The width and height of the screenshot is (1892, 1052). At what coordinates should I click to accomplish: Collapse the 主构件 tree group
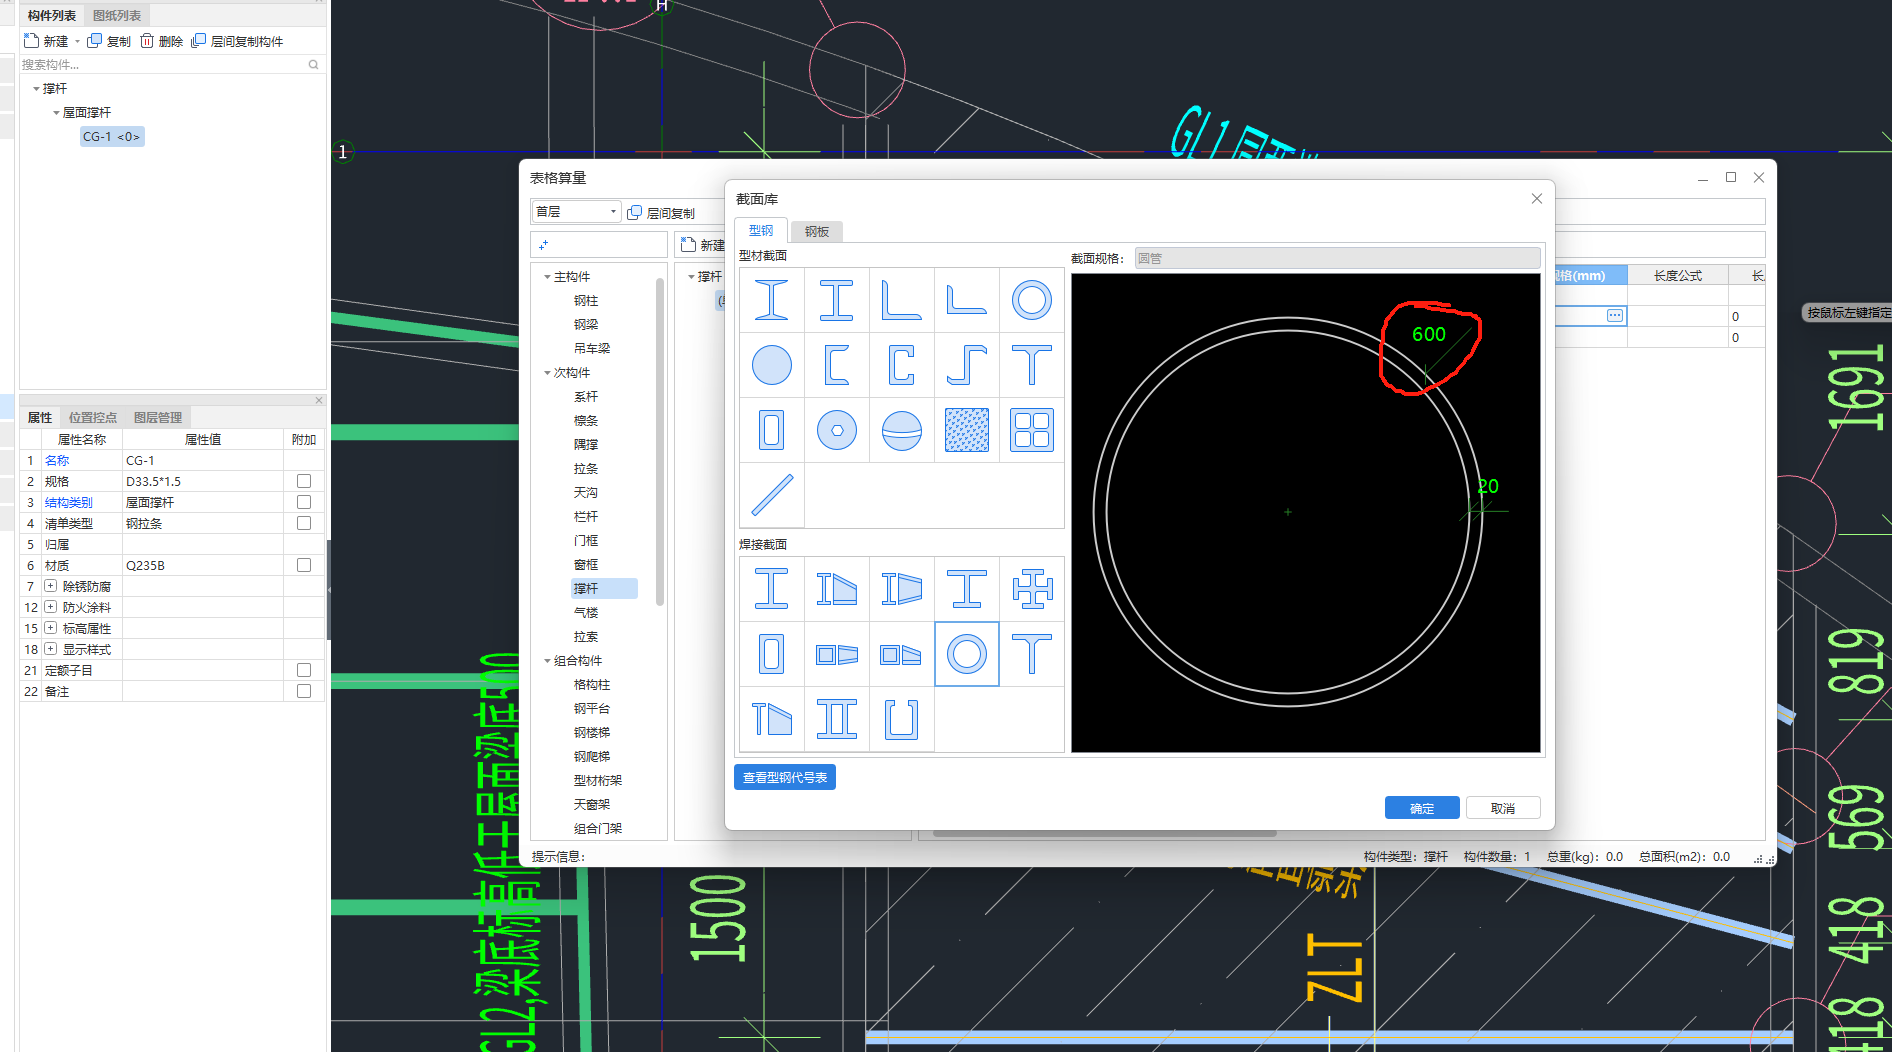(547, 277)
